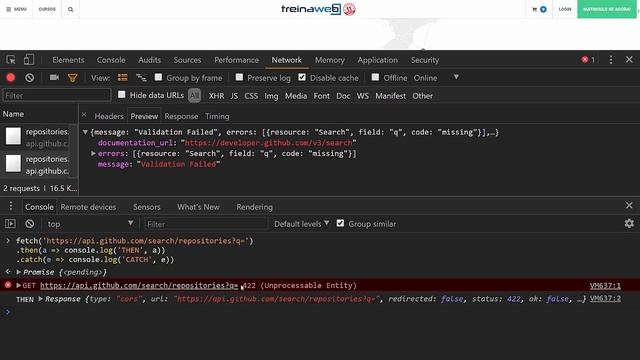The width and height of the screenshot is (640, 360).
Task: Select the second repositories request
Action: tap(39, 164)
